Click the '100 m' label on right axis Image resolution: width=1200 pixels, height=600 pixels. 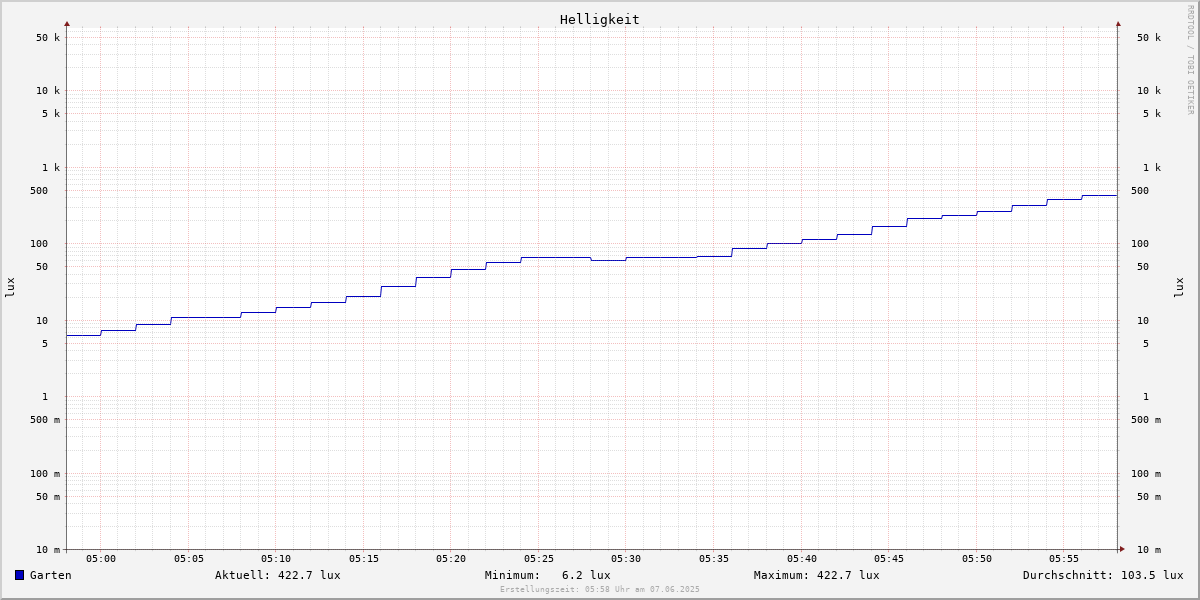click(x=1146, y=474)
